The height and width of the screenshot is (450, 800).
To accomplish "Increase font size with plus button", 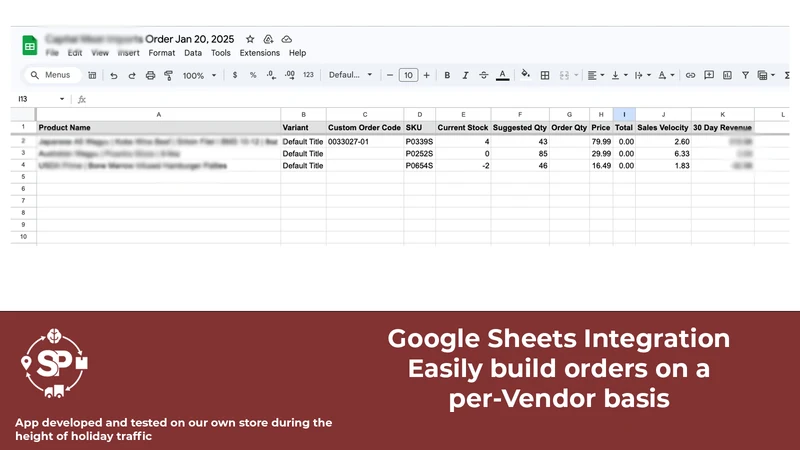I will [427, 75].
